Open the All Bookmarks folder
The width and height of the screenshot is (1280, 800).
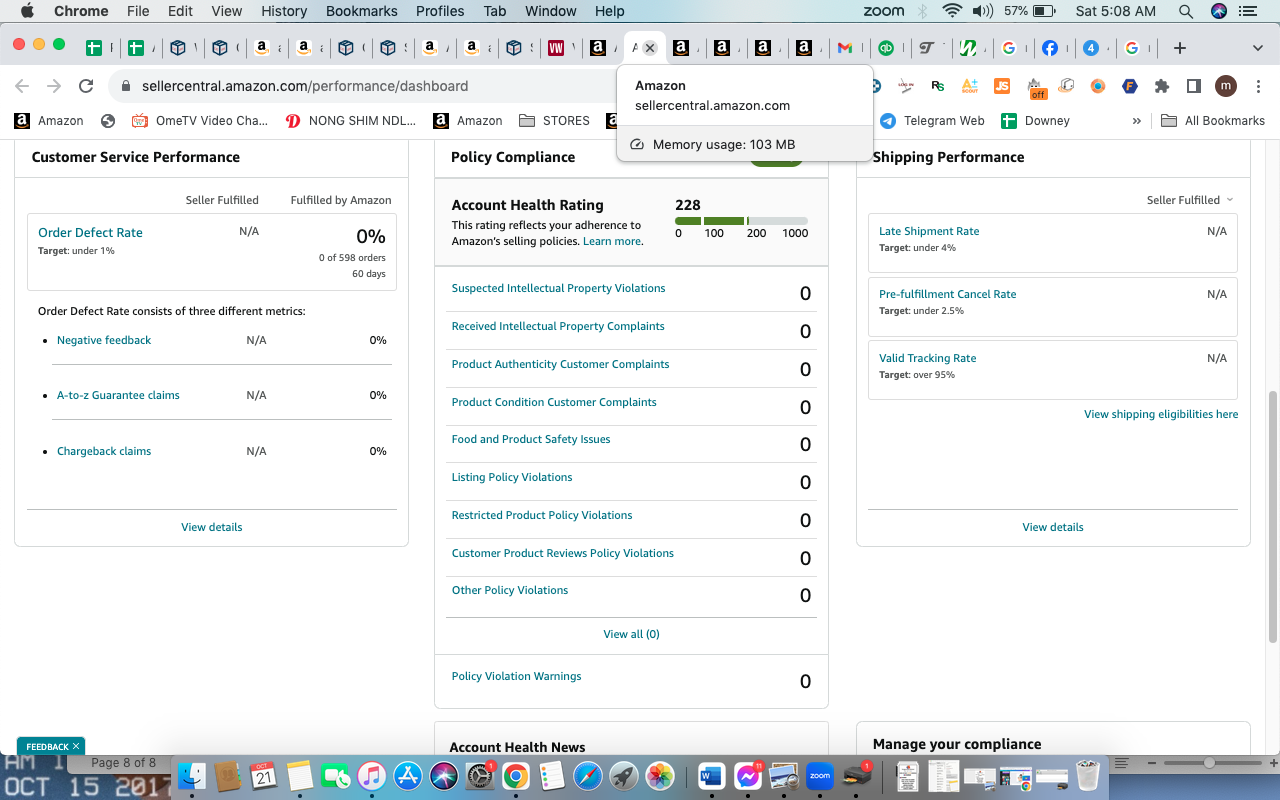point(1213,121)
